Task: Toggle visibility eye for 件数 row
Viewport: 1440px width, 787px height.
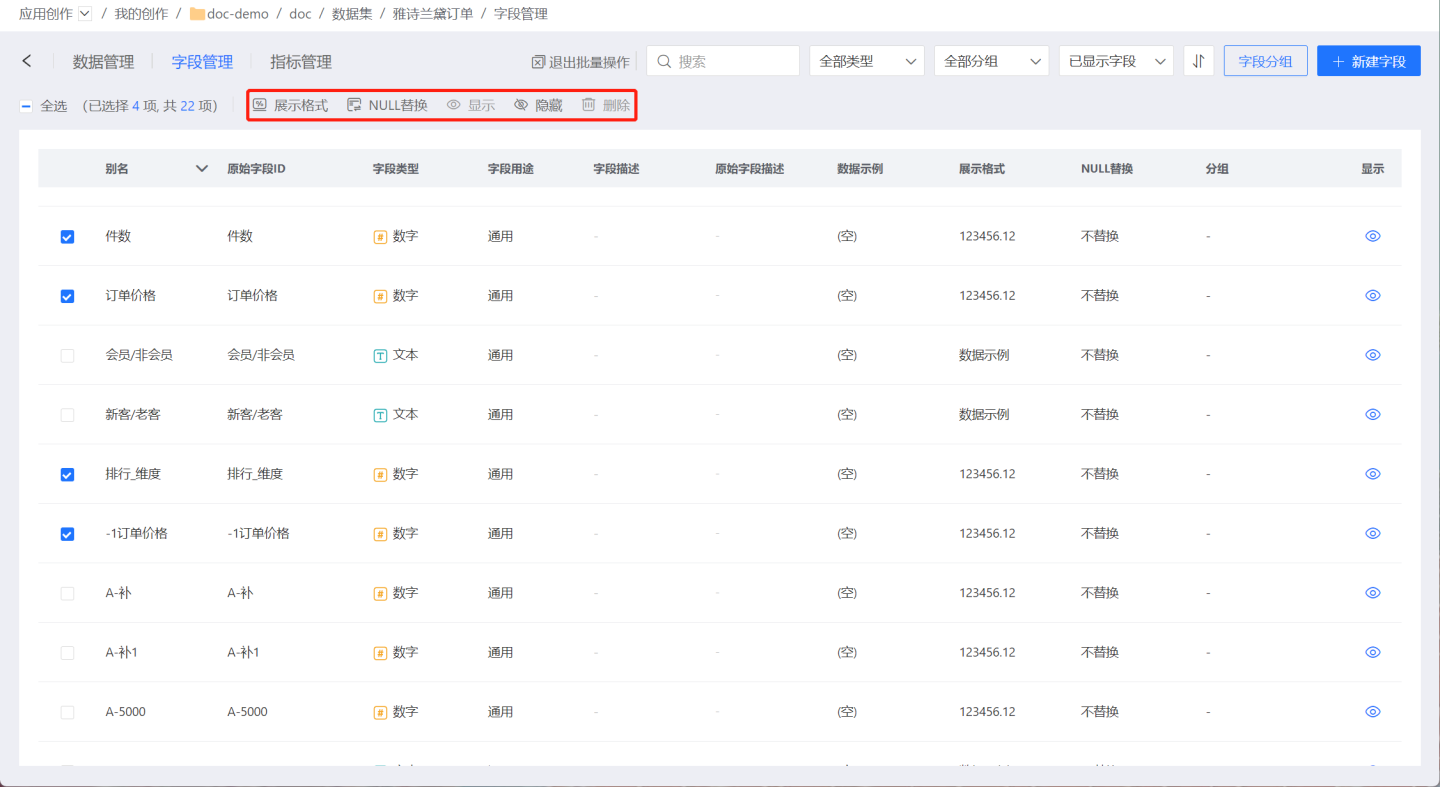Action: tap(1372, 236)
